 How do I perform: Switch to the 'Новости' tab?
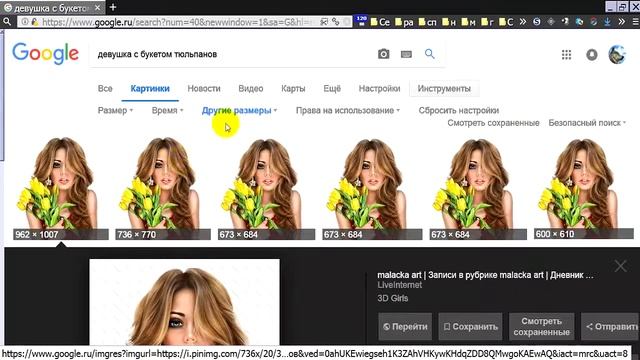204,89
